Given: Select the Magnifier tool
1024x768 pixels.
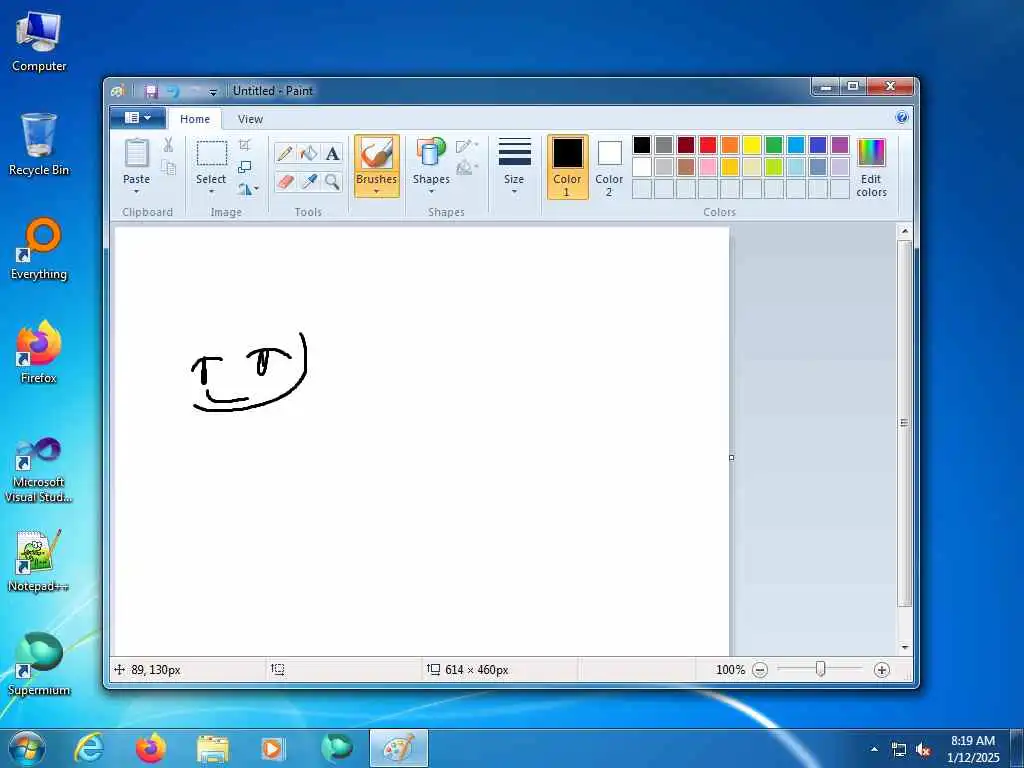Looking at the screenshot, I should [x=332, y=182].
